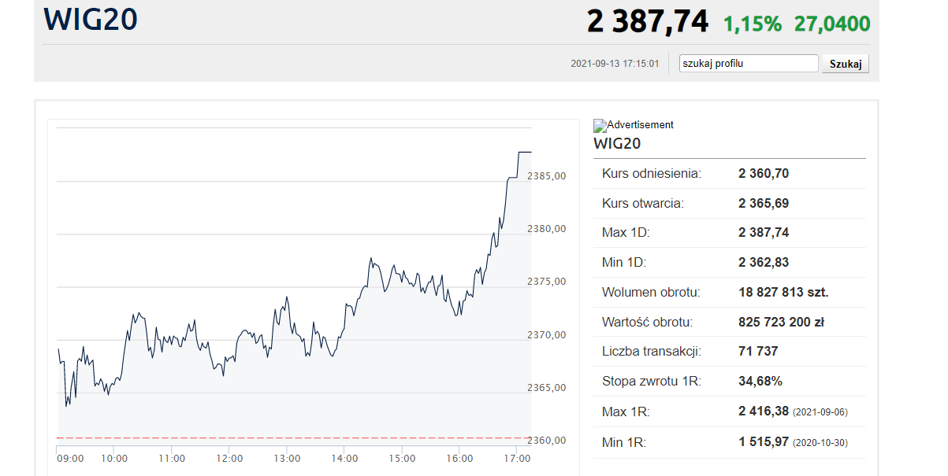The height and width of the screenshot is (476, 948).
Task: Click the 'Liczba transakcji:' label
Action: coord(651,351)
